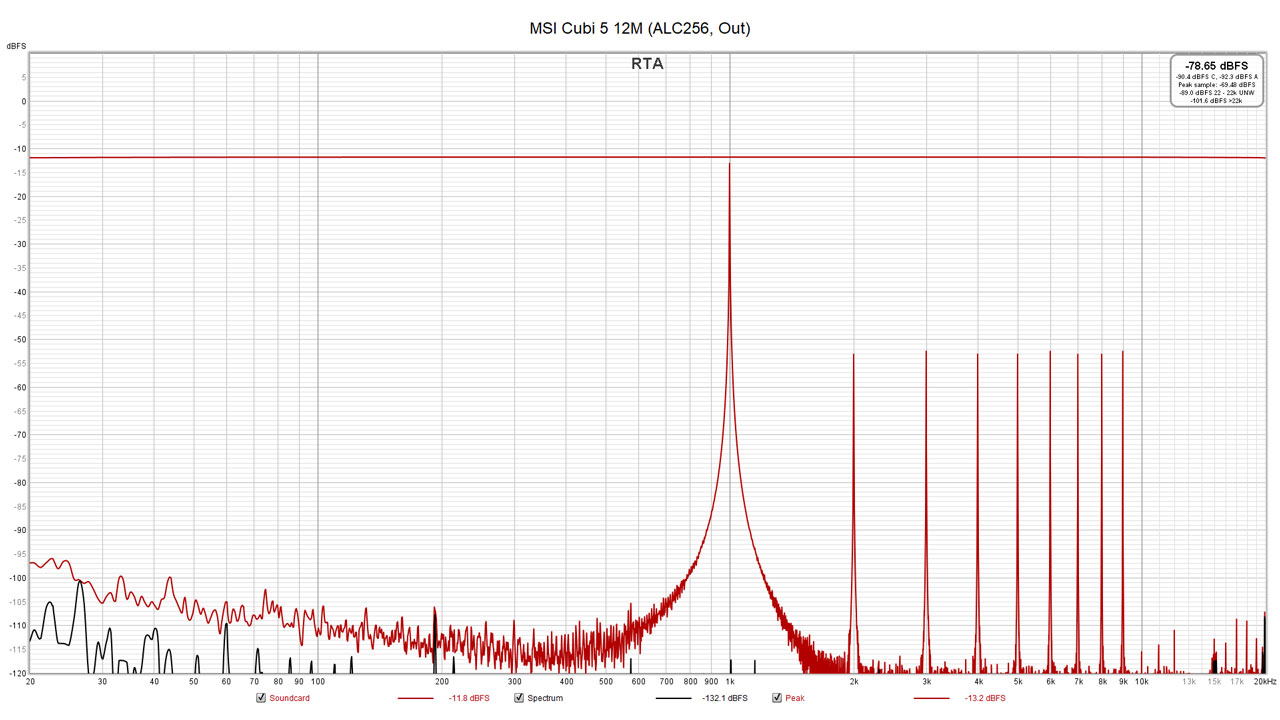Uncheck the Peak trace checkbox
1280x720 pixels.
pos(777,698)
